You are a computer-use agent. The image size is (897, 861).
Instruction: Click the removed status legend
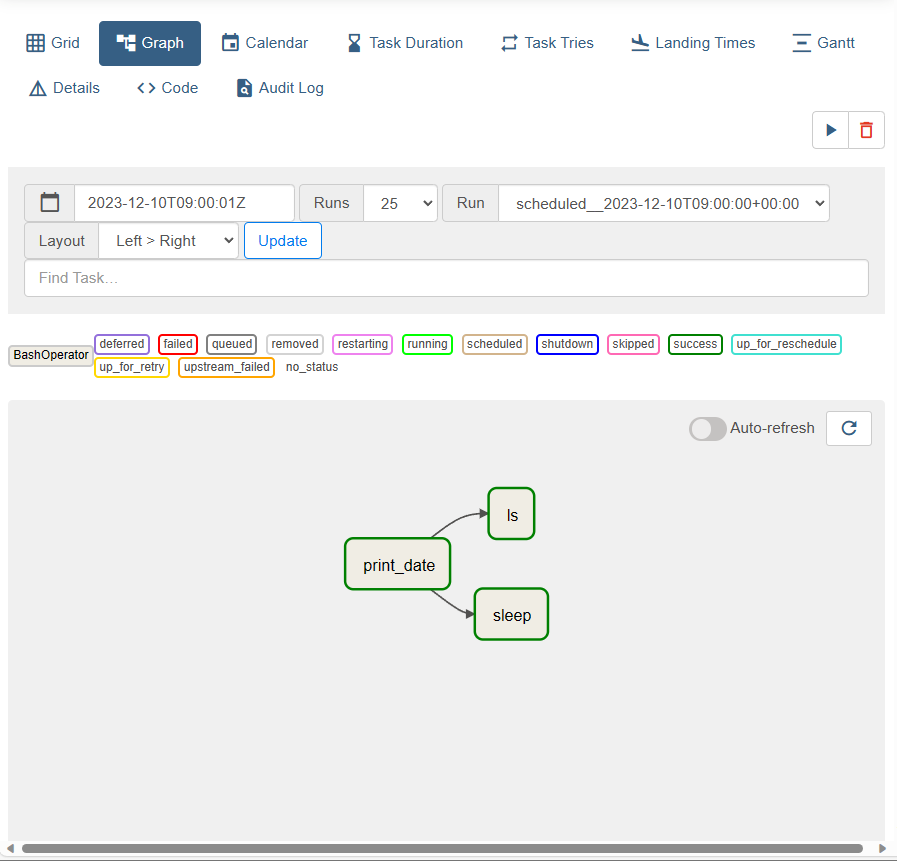tap(295, 344)
